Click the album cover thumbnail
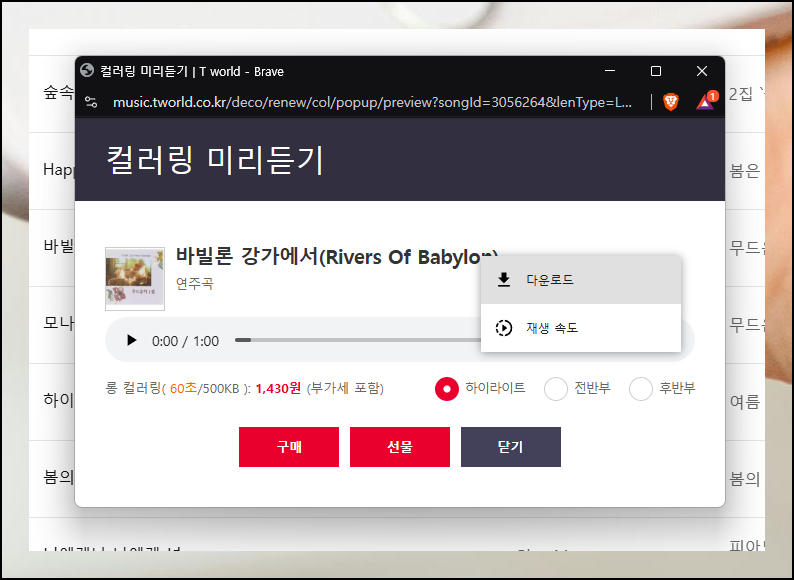This screenshot has height=580, width=794. pyautogui.click(x=135, y=279)
